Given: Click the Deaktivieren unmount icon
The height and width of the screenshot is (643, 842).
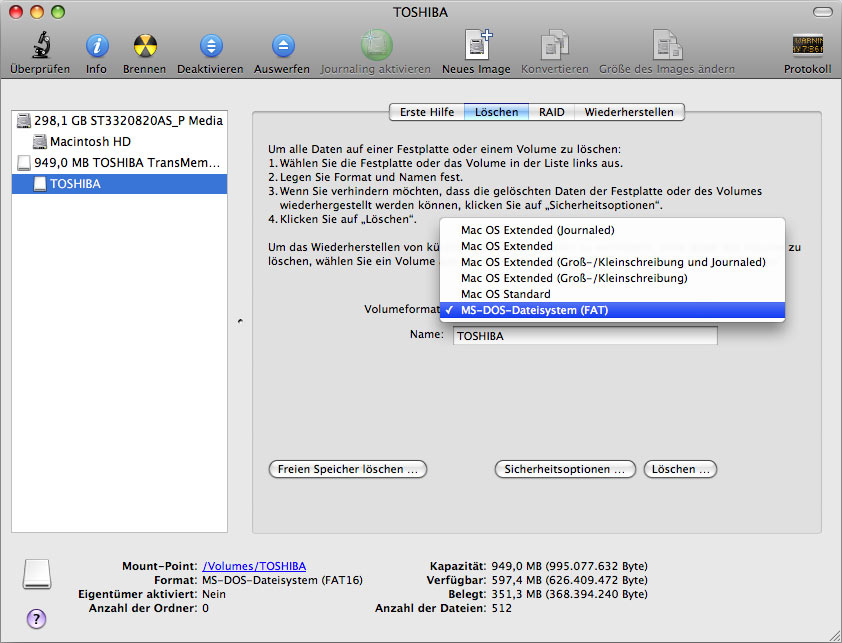Looking at the screenshot, I should coord(210,46).
